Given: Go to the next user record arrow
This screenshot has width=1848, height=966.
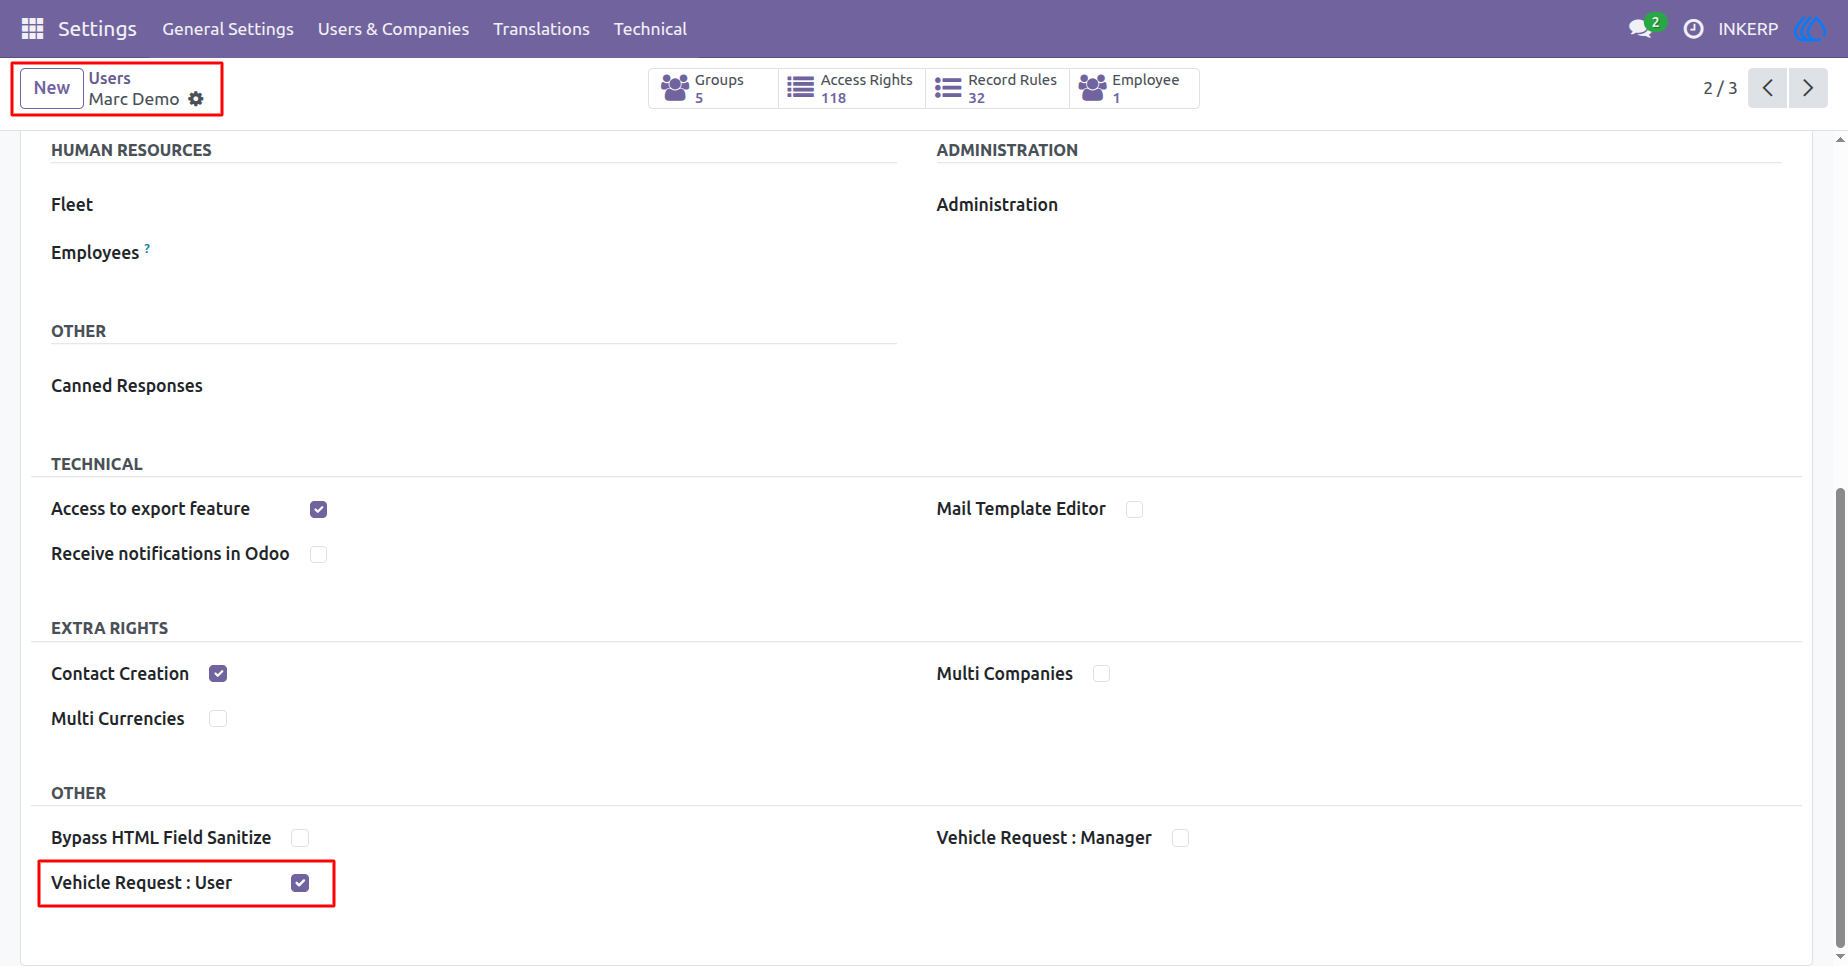Looking at the screenshot, I should click(x=1808, y=88).
